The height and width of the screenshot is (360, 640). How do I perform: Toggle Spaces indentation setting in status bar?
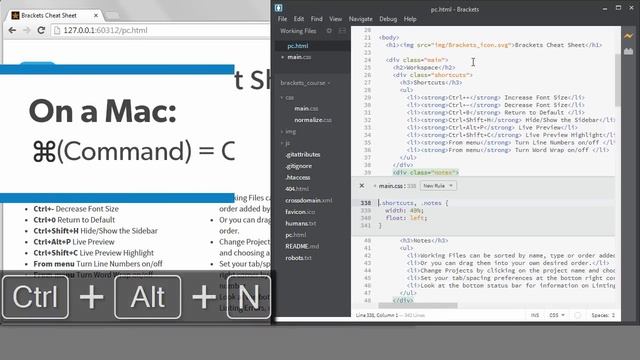[x=603, y=315]
